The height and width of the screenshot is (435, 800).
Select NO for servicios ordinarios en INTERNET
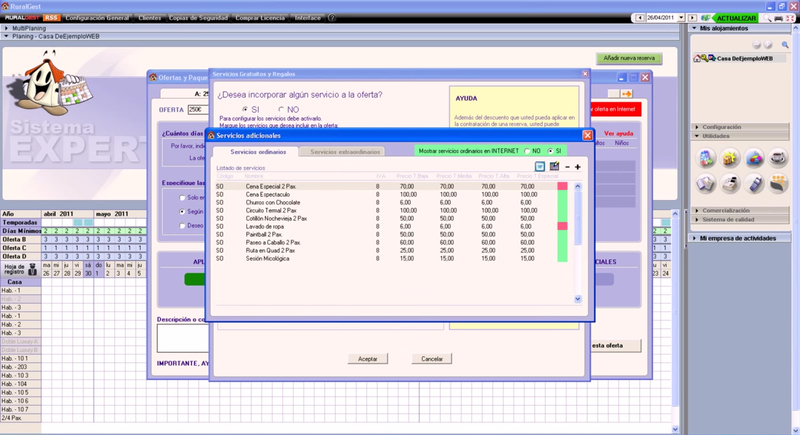527,150
